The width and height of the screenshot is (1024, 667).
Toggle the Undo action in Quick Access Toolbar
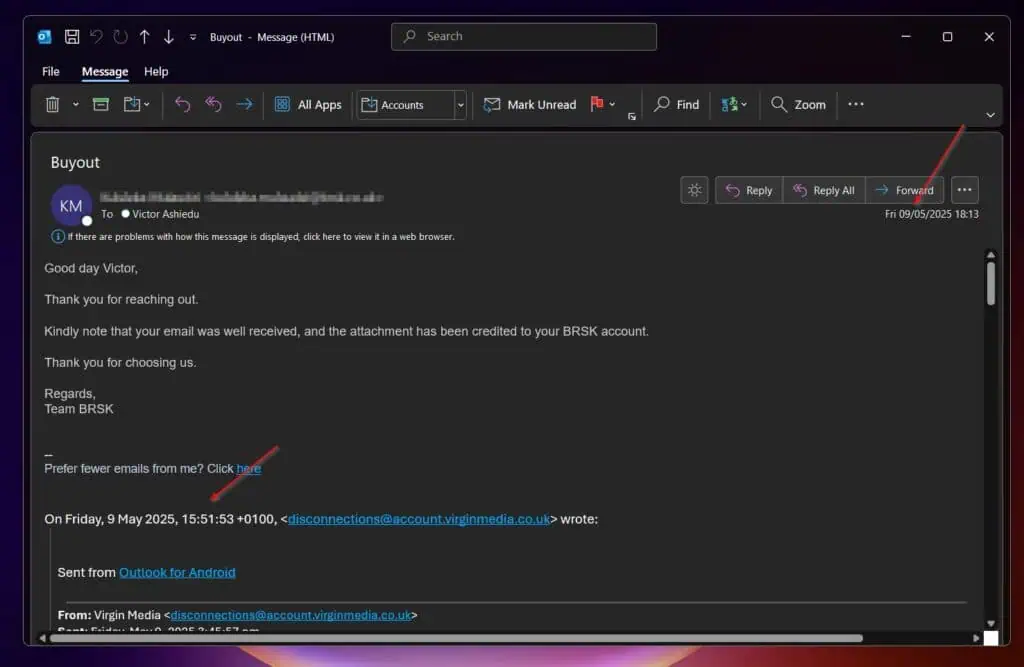(96, 36)
